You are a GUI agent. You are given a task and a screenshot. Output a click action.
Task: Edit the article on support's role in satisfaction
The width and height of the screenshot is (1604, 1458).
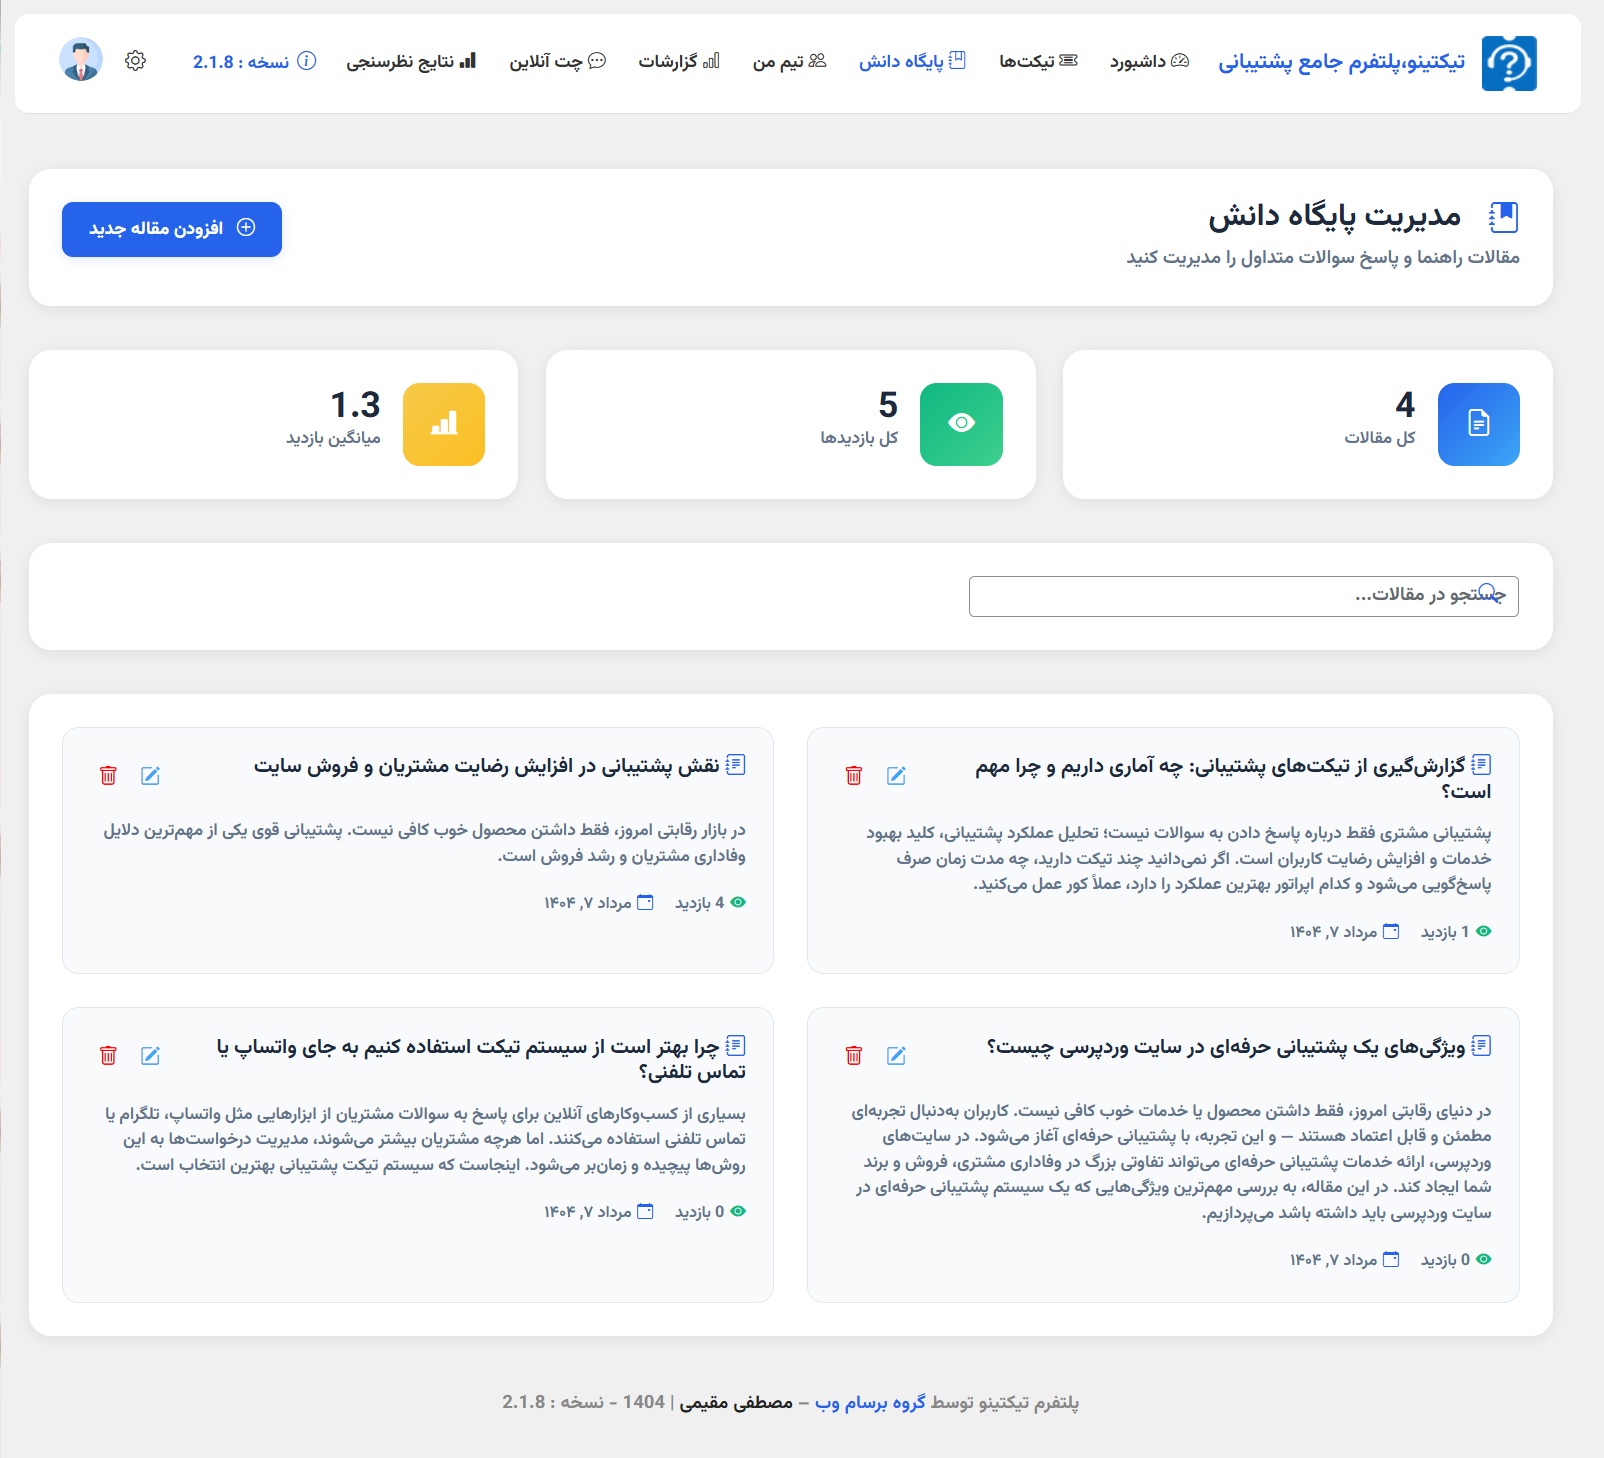click(x=150, y=776)
